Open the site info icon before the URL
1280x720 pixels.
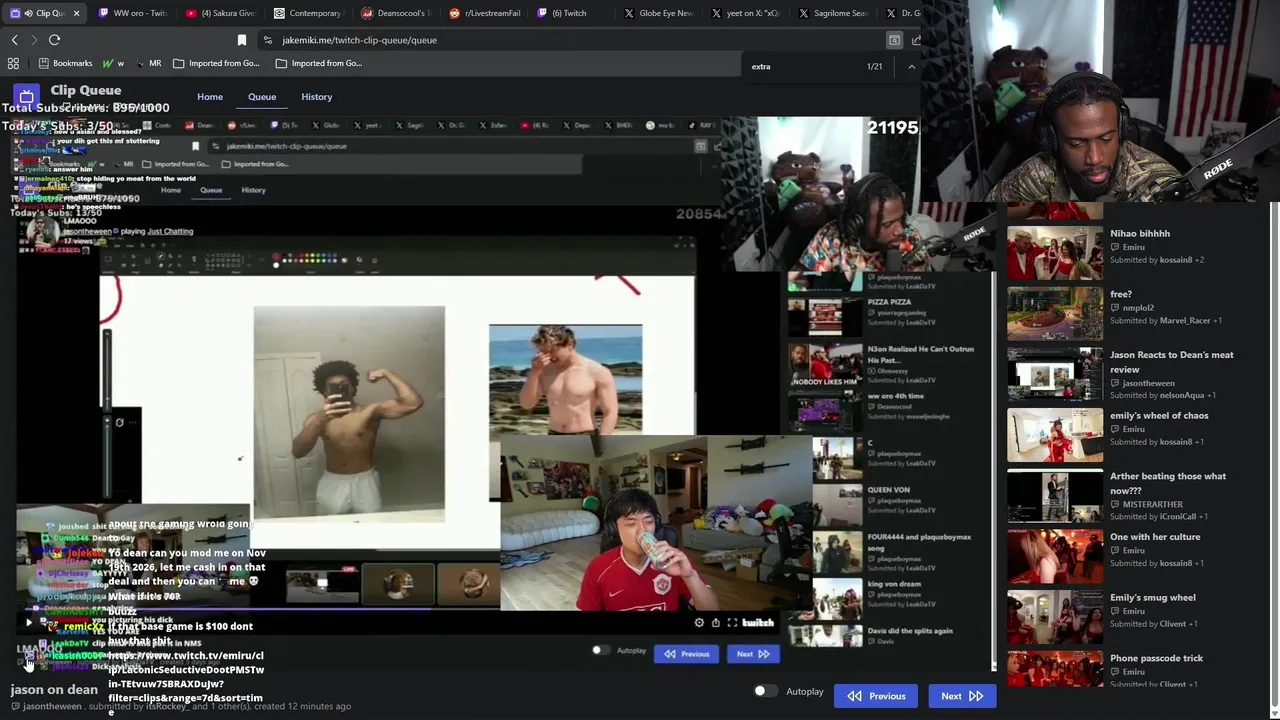[267, 40]
